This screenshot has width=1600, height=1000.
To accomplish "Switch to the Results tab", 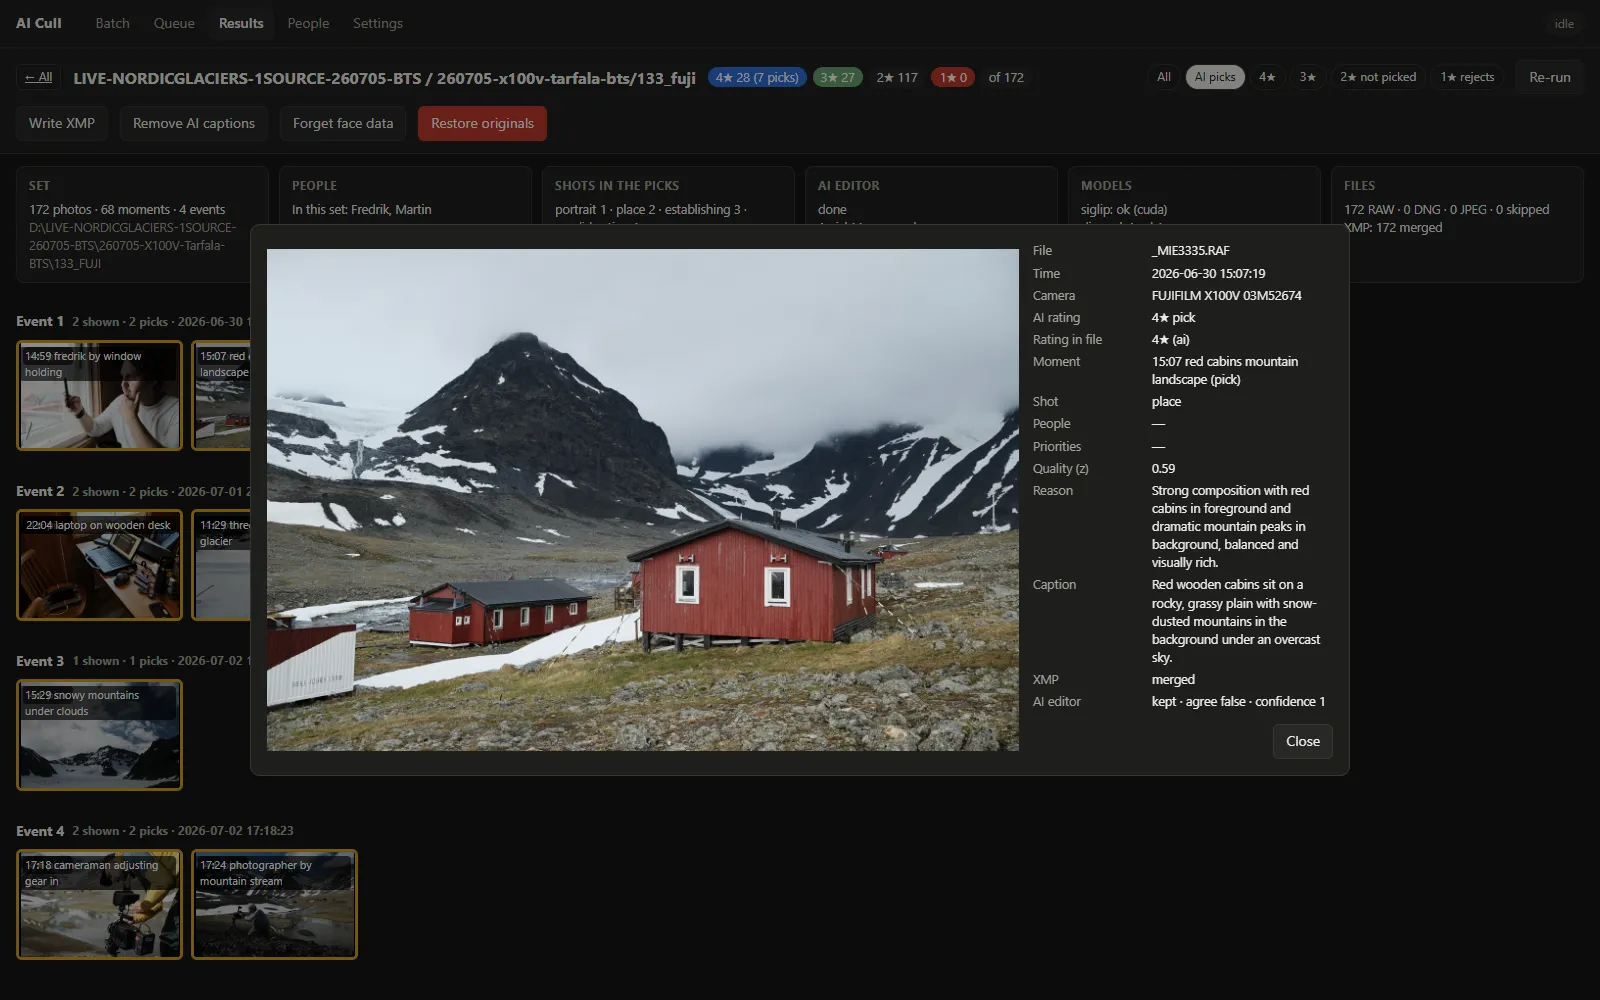I will tap(241, 23).
